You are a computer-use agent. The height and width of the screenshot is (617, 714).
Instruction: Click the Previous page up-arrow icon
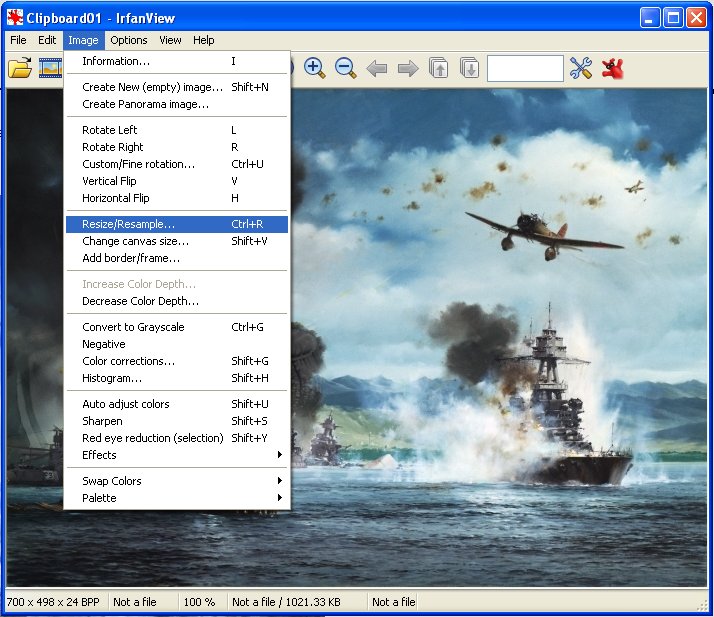point(439,68)
